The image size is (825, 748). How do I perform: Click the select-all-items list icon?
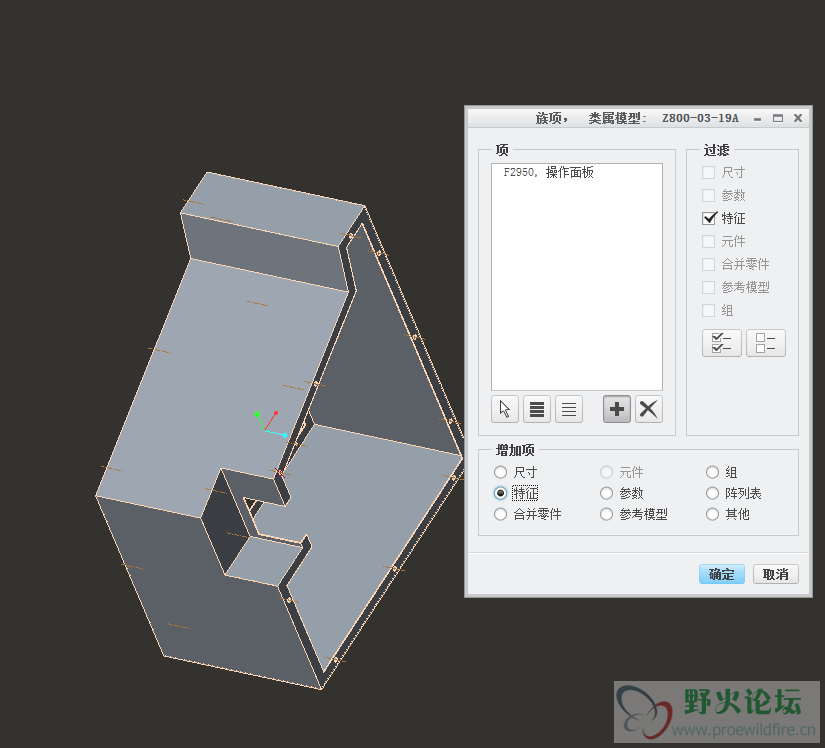click(x=537, y=409)
